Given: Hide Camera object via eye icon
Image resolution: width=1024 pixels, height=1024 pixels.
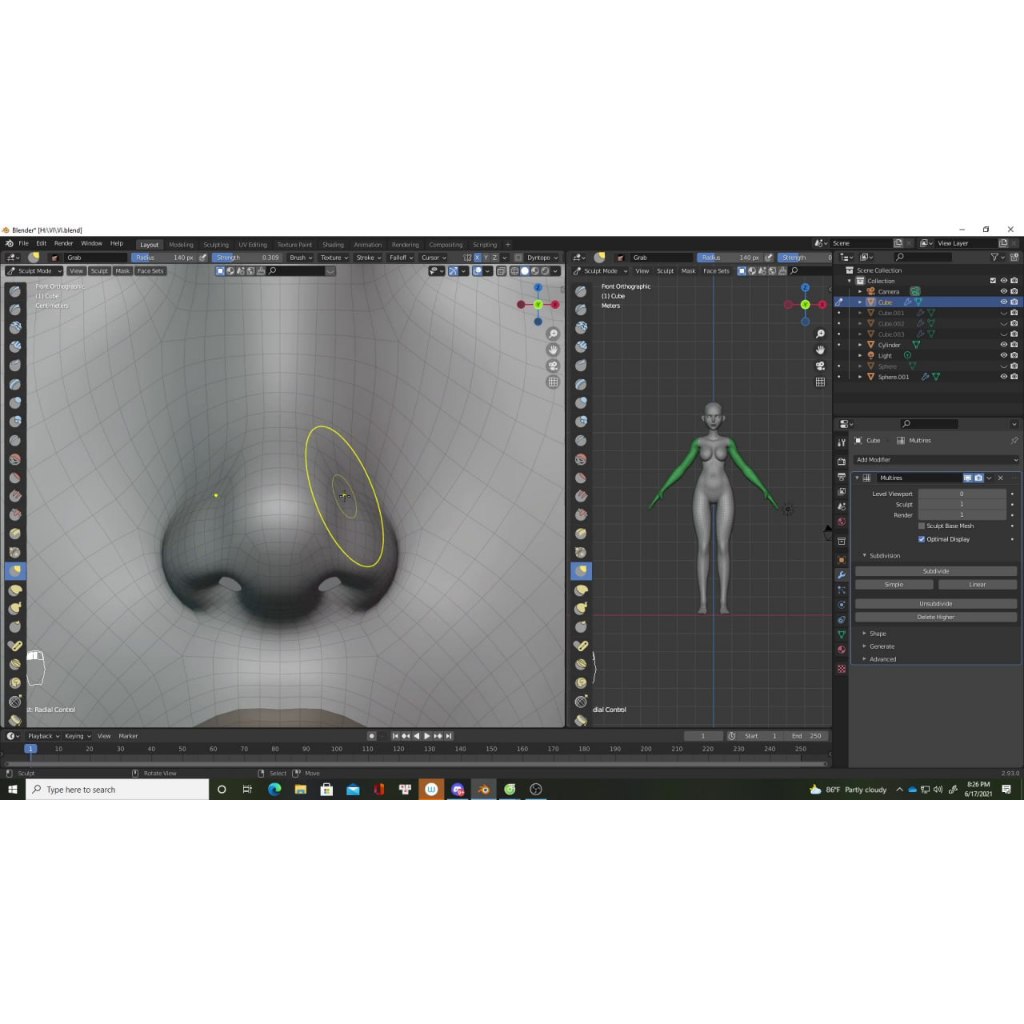Looking at the screenshot, I should (x=1004, y=291).
